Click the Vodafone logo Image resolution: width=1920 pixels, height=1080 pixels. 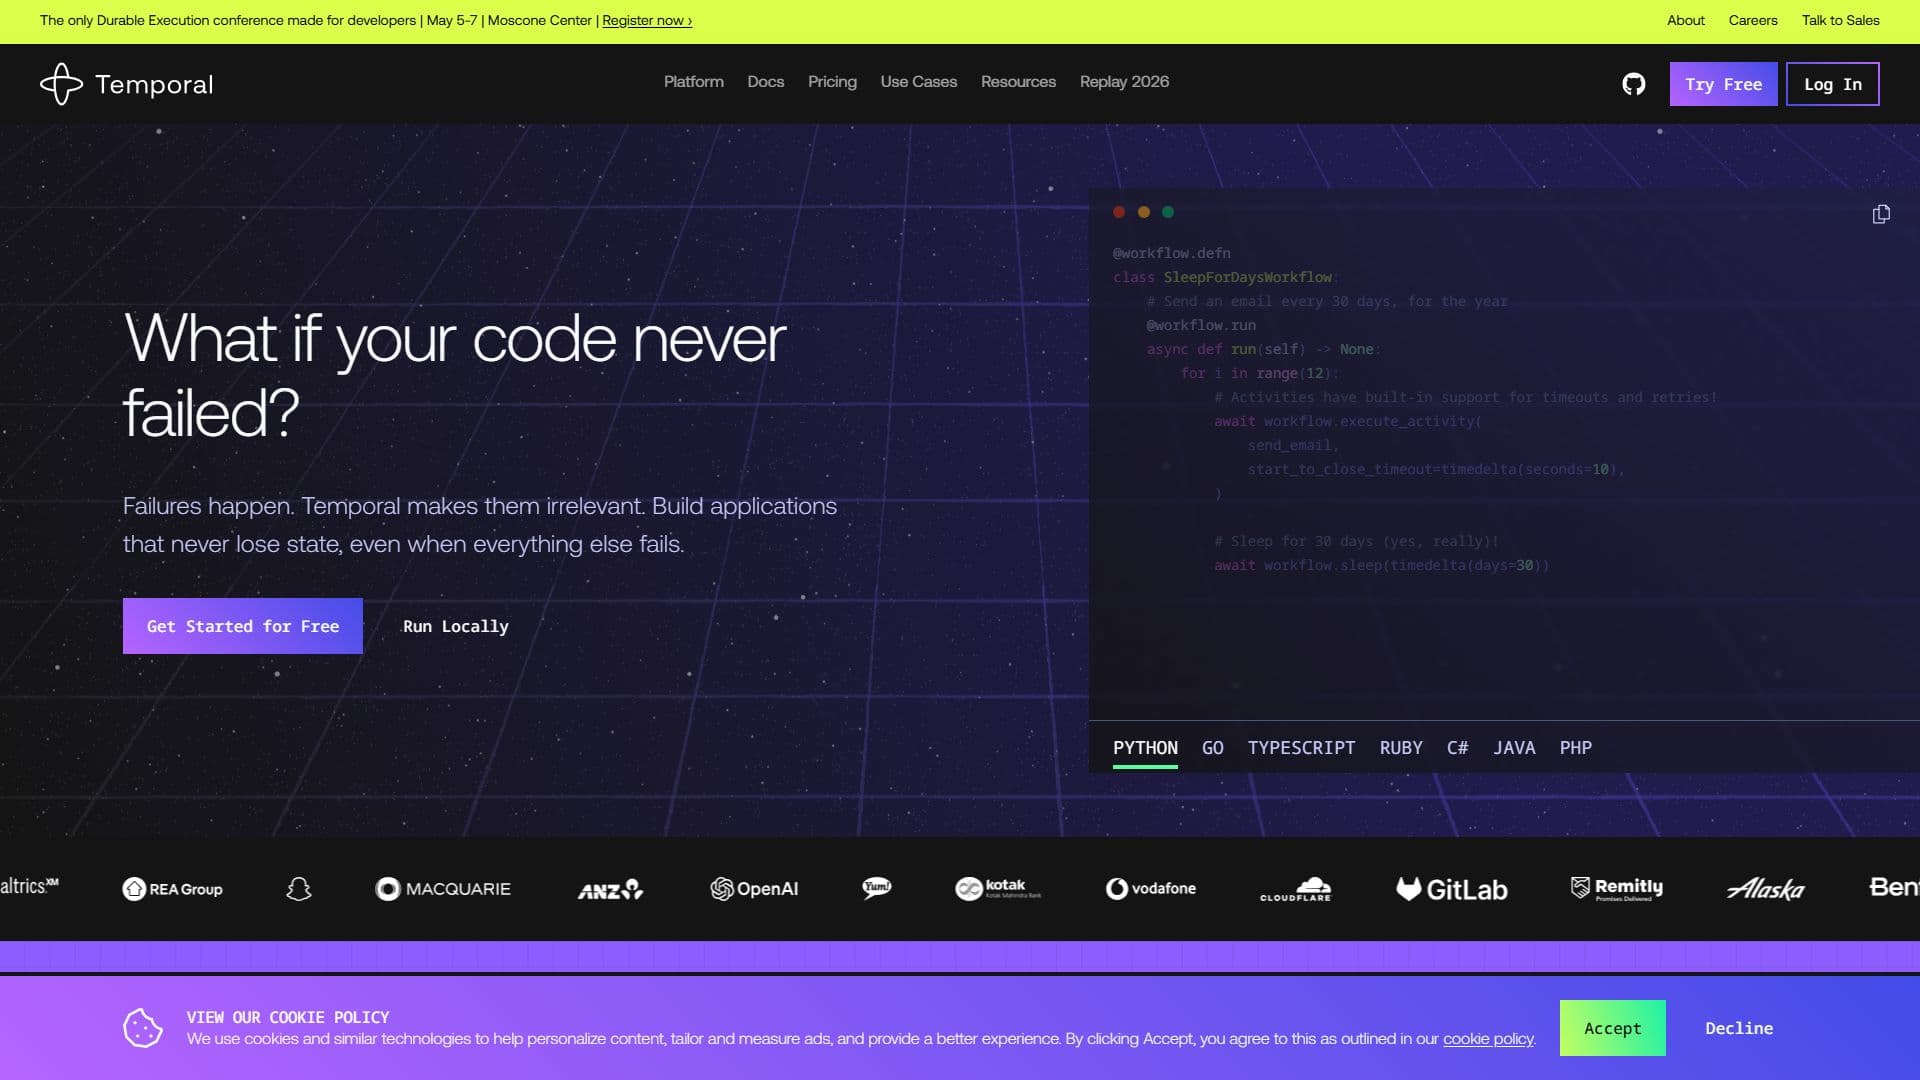coord(1150,888)
